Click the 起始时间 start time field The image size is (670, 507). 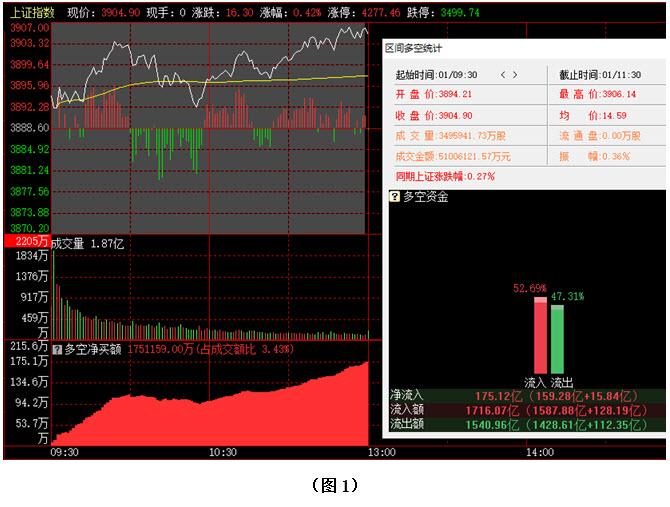point(437,75)
